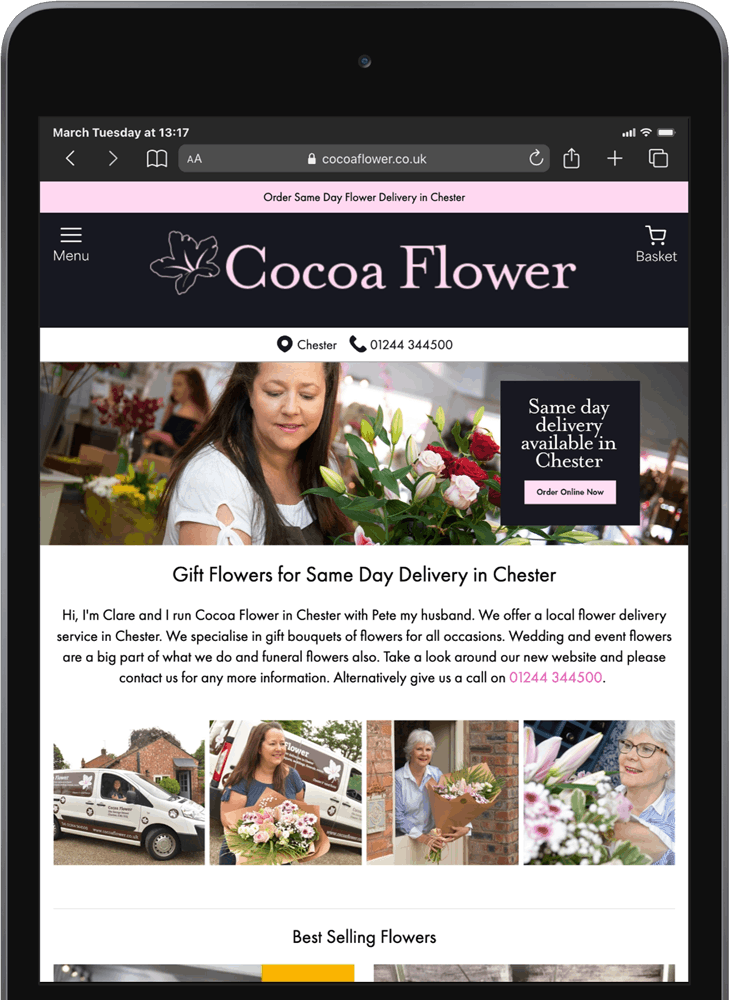Open the bookmarks book icon

tap(157, 159)
